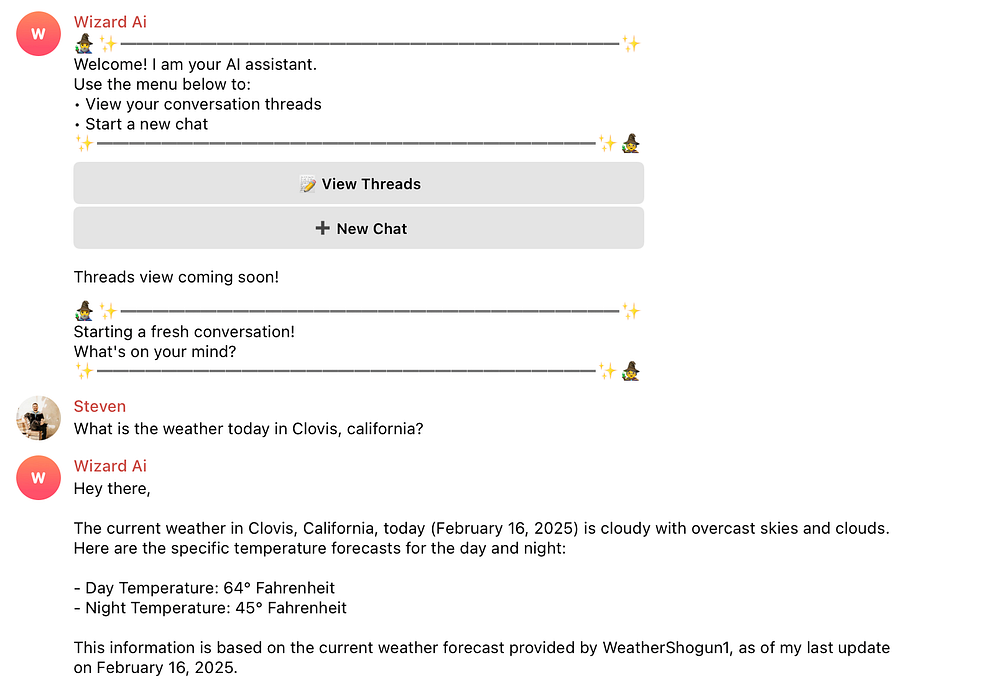Open Wizard Ai name above weather reply
Image resolution: width=1000 pixels, height=698 pixels.
point(110,466)
